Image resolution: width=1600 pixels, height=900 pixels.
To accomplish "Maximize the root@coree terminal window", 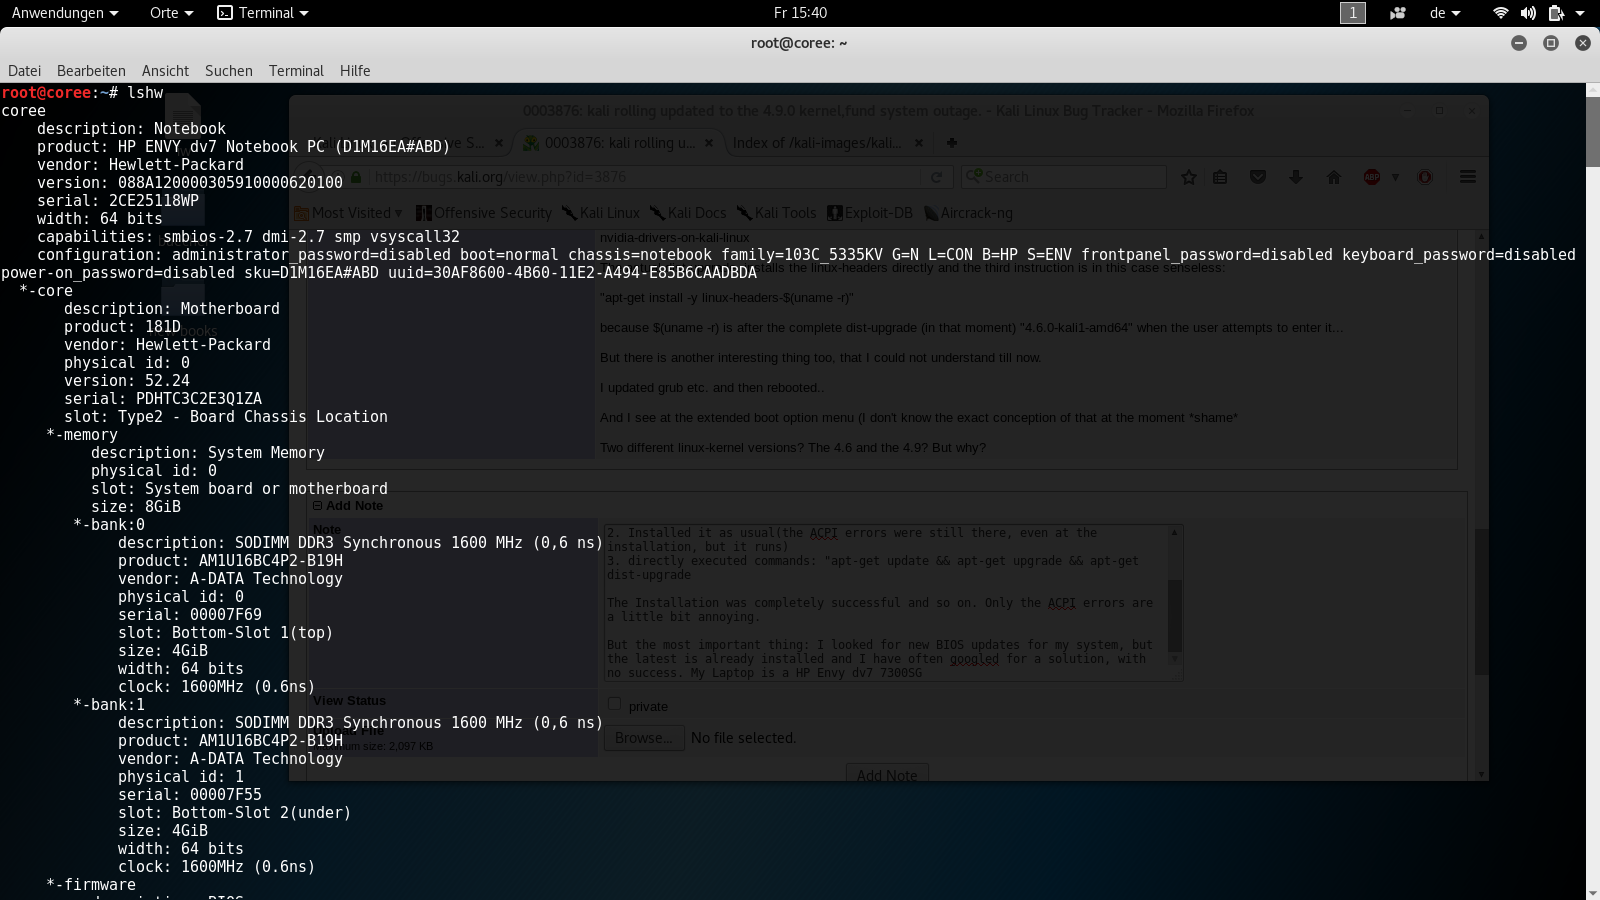I will 1551,43.
